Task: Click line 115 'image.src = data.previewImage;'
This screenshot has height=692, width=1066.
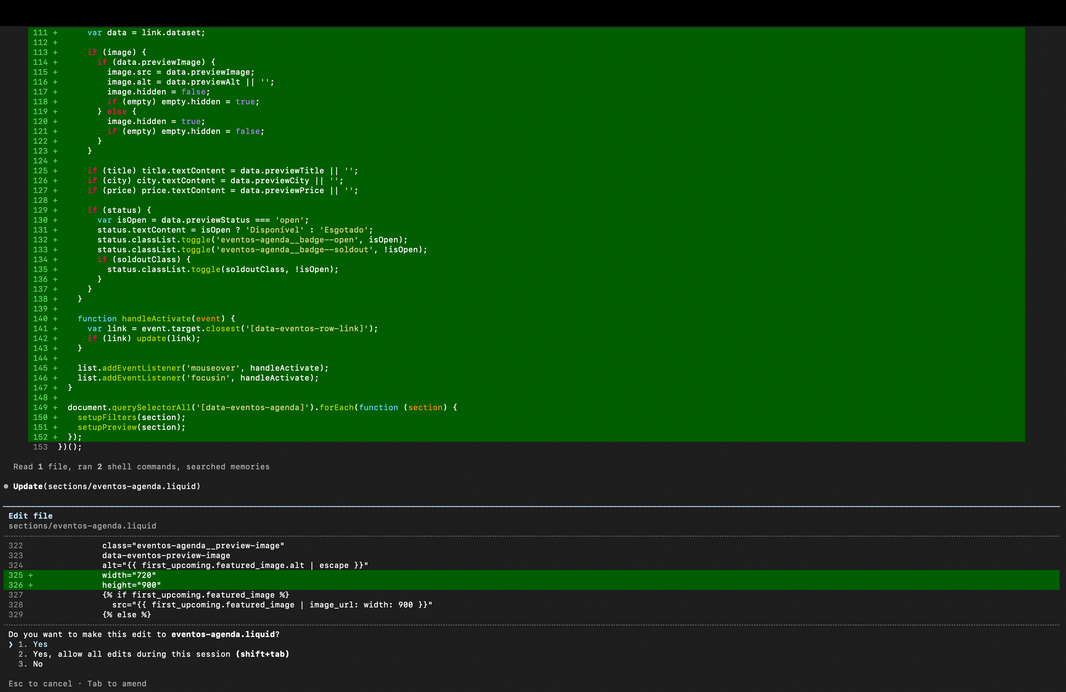Action: click(x=181, y=72)
